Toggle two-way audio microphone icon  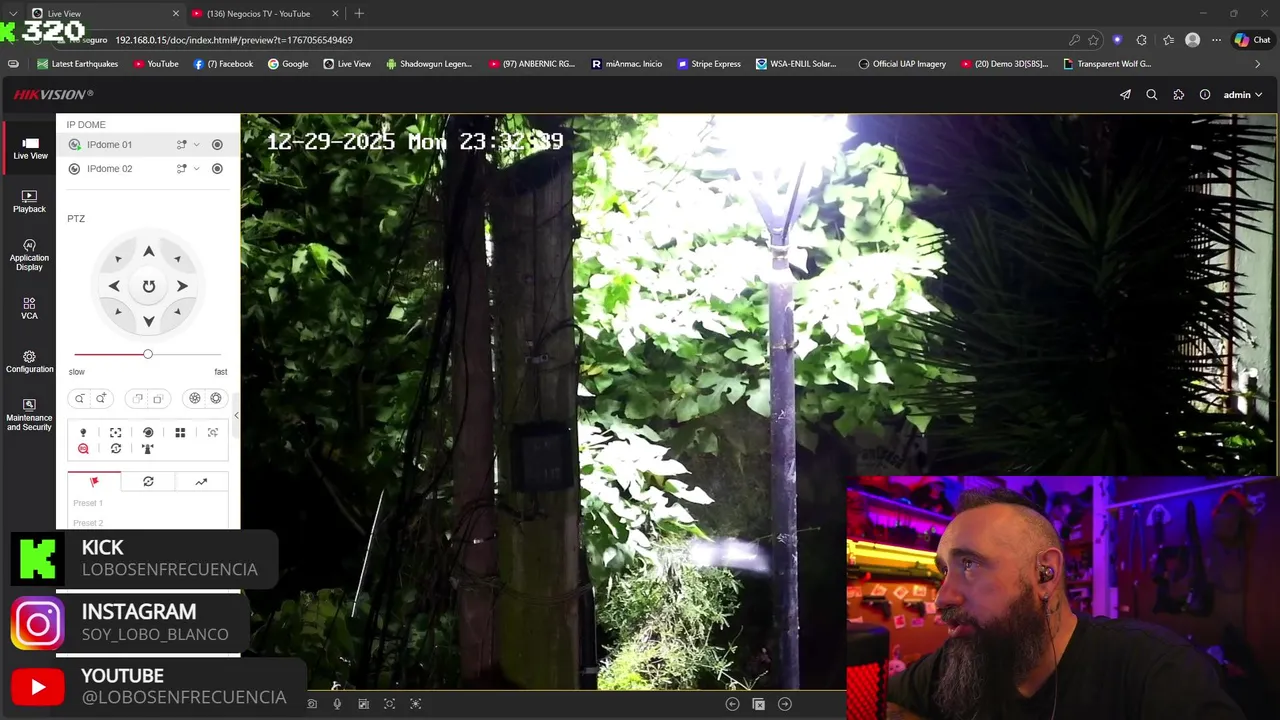(337, 704)
